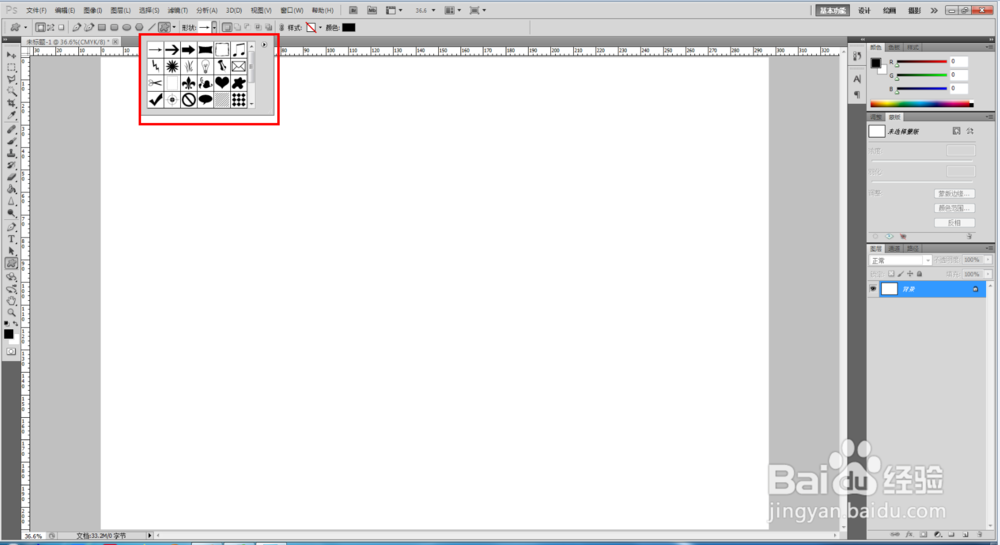
Task: Select the Type tool
Action: (11, 240)
